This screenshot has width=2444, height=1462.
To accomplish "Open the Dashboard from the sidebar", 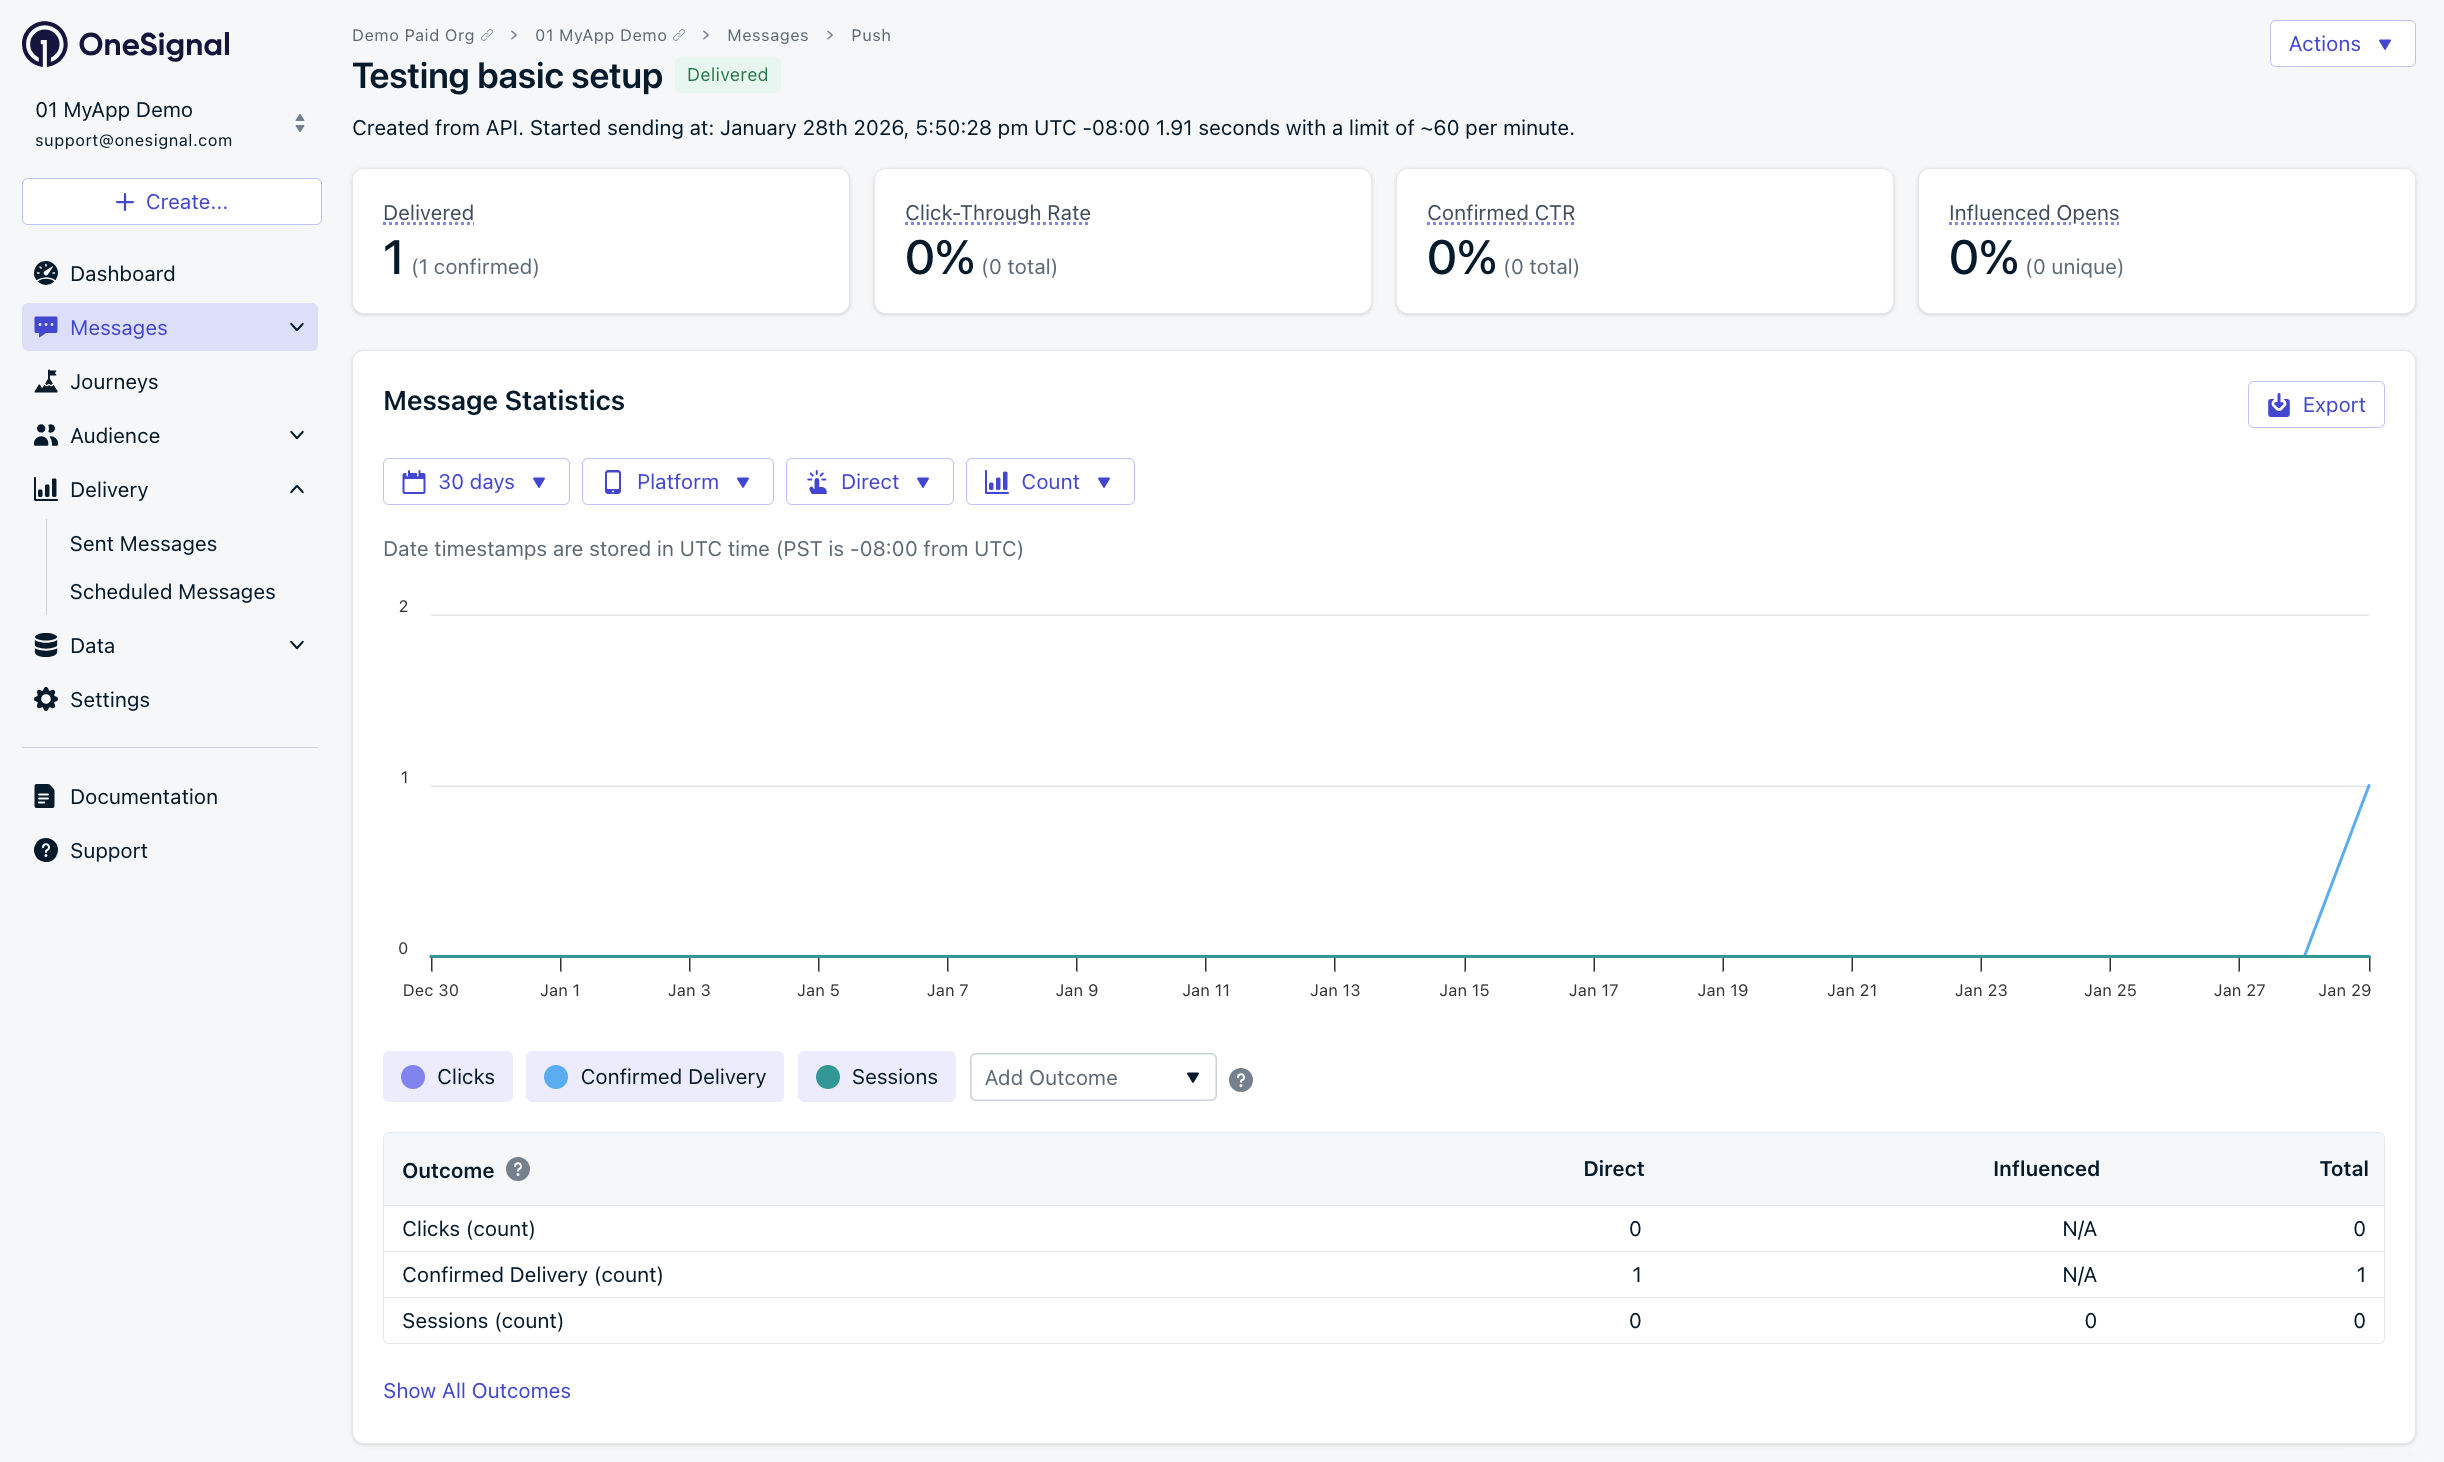I will pyautogui.click(x=122, y=273).
